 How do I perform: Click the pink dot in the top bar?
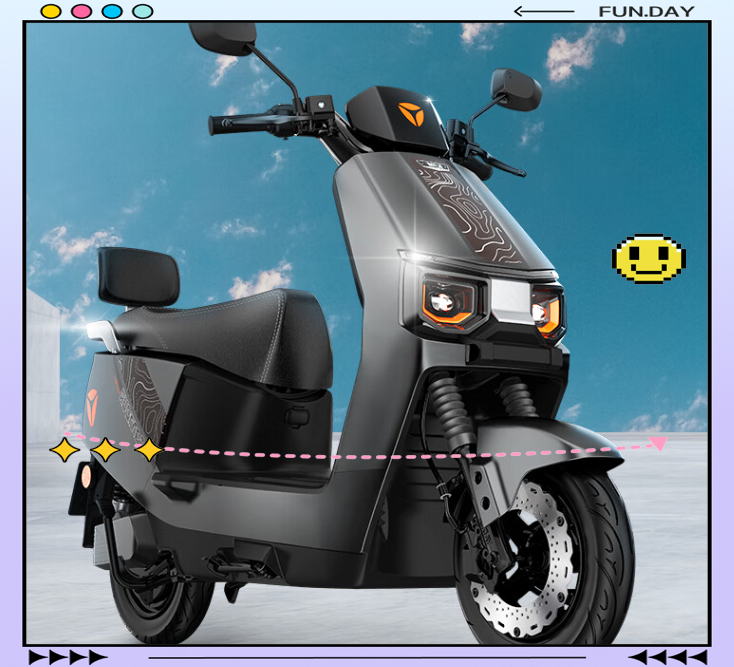tap(81, 11)
